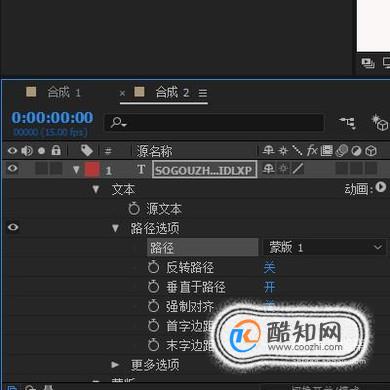Viewport: 390px width, 390px height.
Task: Open the composition mini-flowchart icon
Action: click(348, 123)
